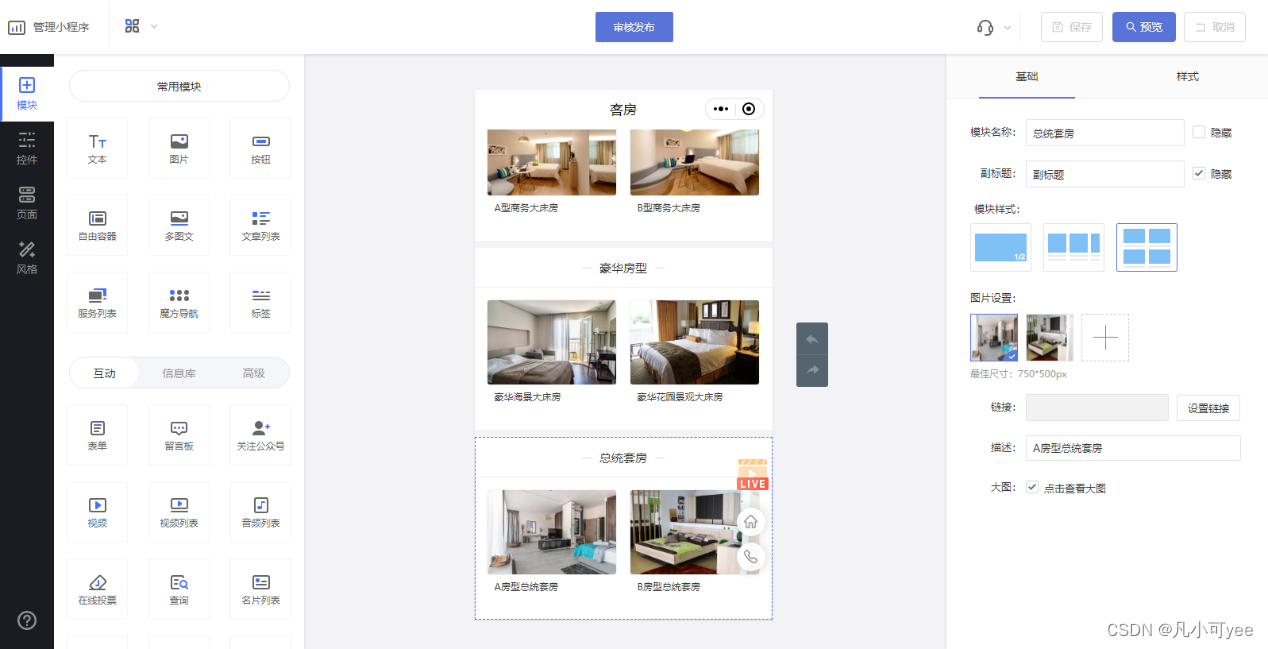
Task: Add the 查询 module
Action: pyautogui.click(x=179, y=589)
